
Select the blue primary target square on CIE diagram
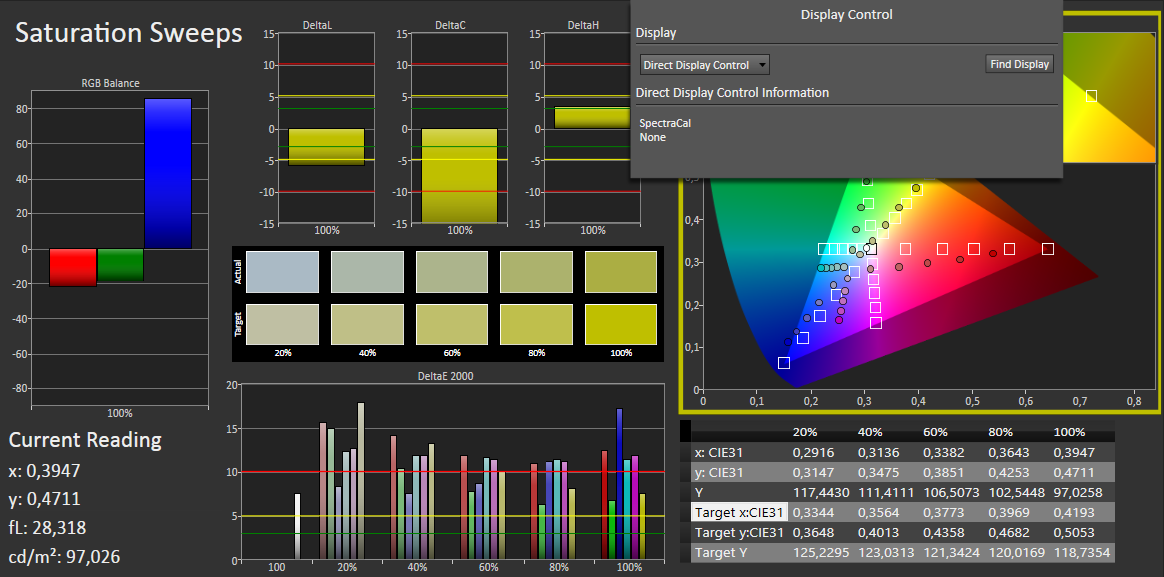784,363
